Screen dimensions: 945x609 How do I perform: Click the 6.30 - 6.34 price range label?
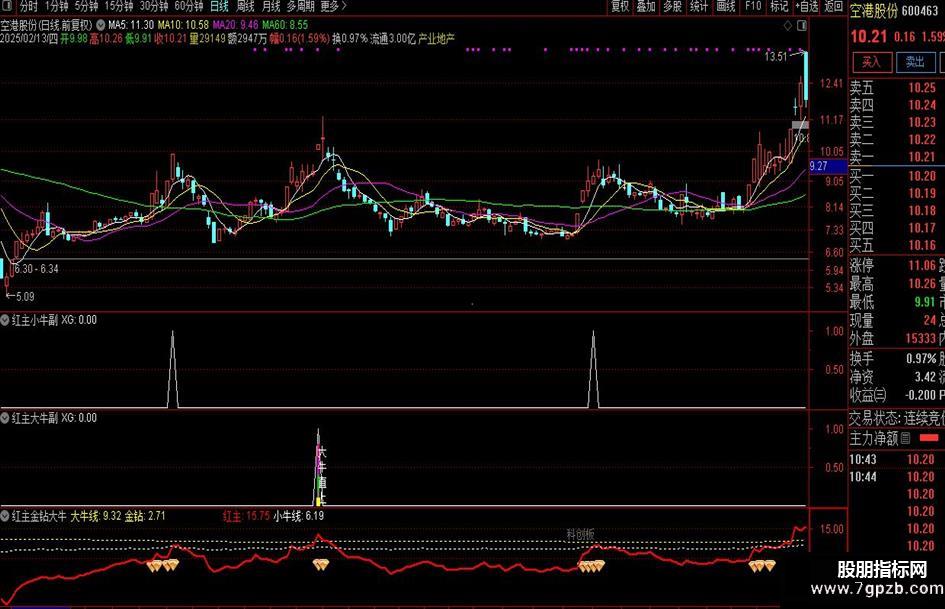point(36,269)
